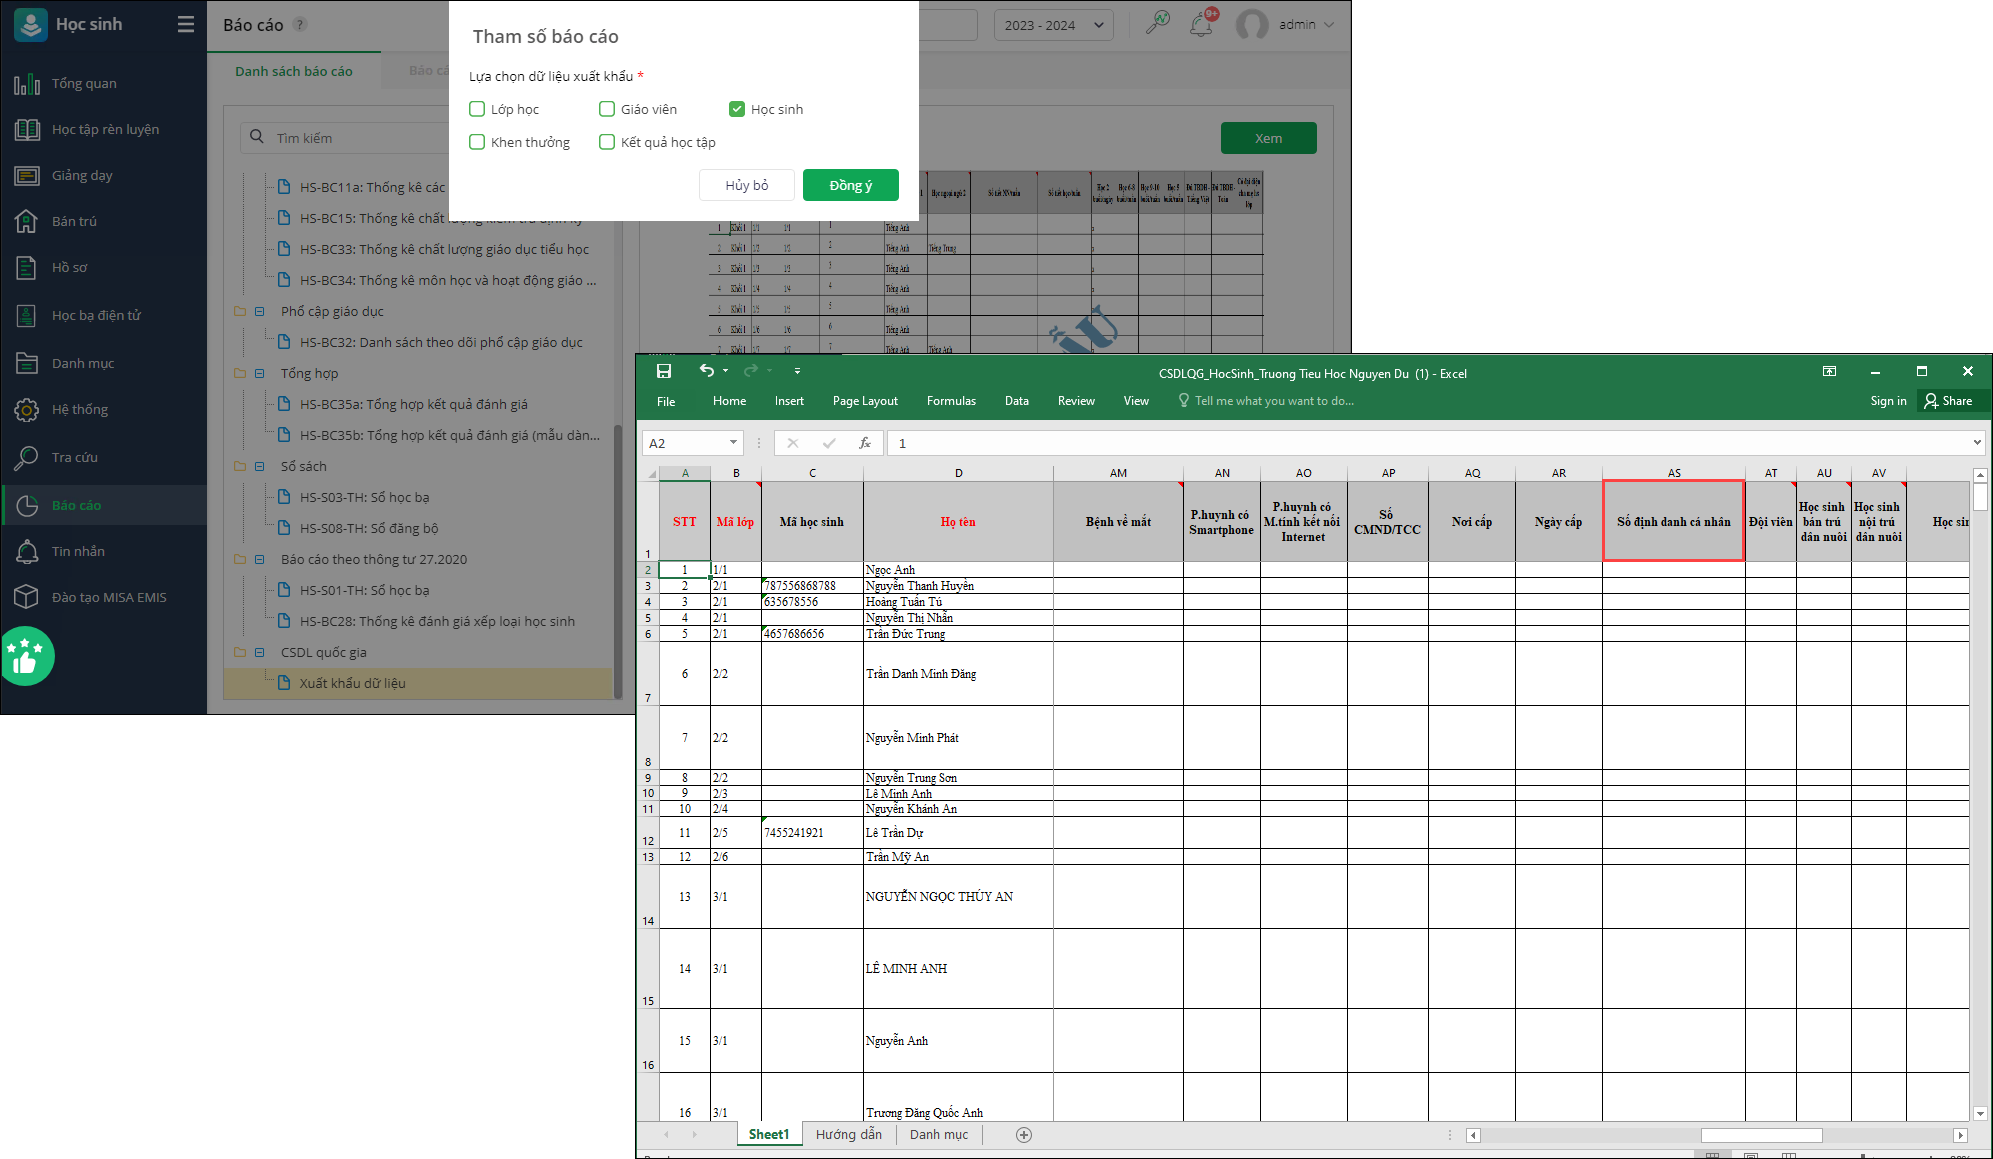Open the 2023 - 2024 school year dropdown
The image size is (1993, 1159).
click(1053, 25)
